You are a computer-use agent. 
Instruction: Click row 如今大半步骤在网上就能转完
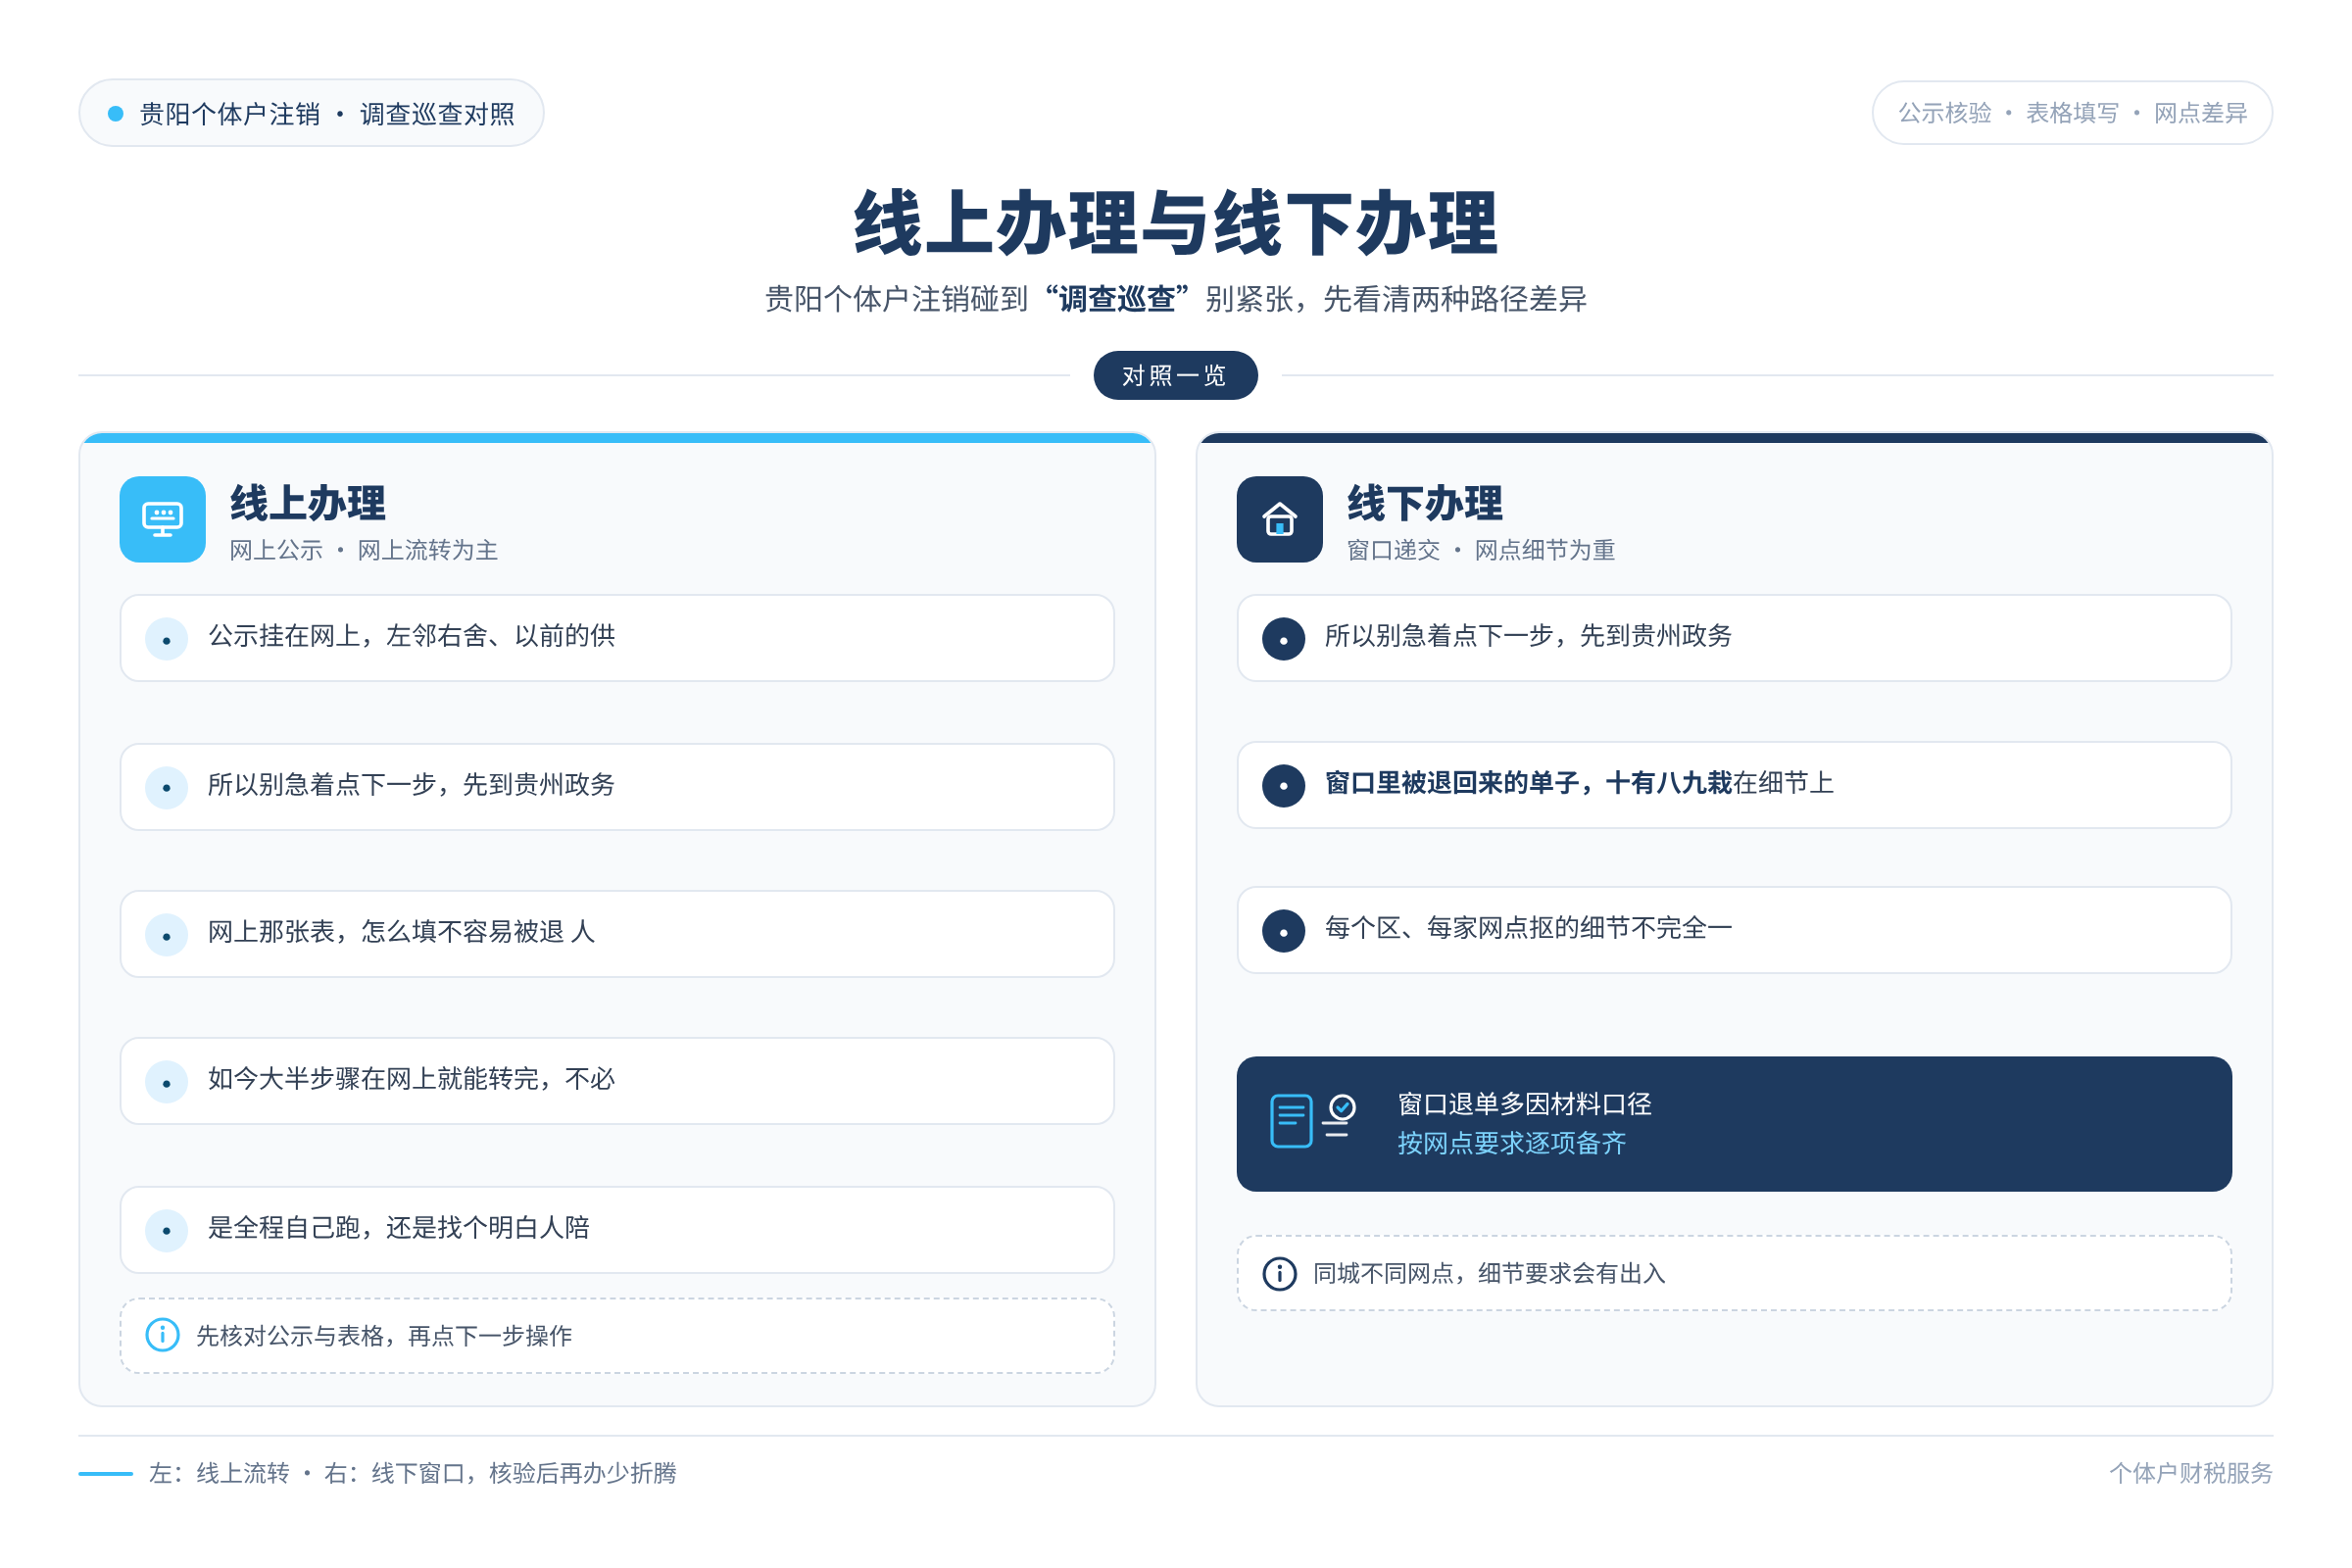pyautogui.click(x=617, y=1081)
